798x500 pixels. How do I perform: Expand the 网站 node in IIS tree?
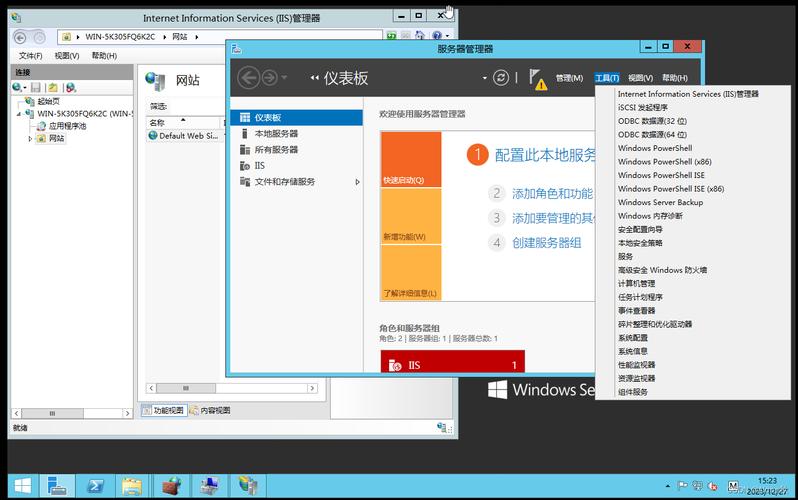pyautogui.click(x=30, y=138)
